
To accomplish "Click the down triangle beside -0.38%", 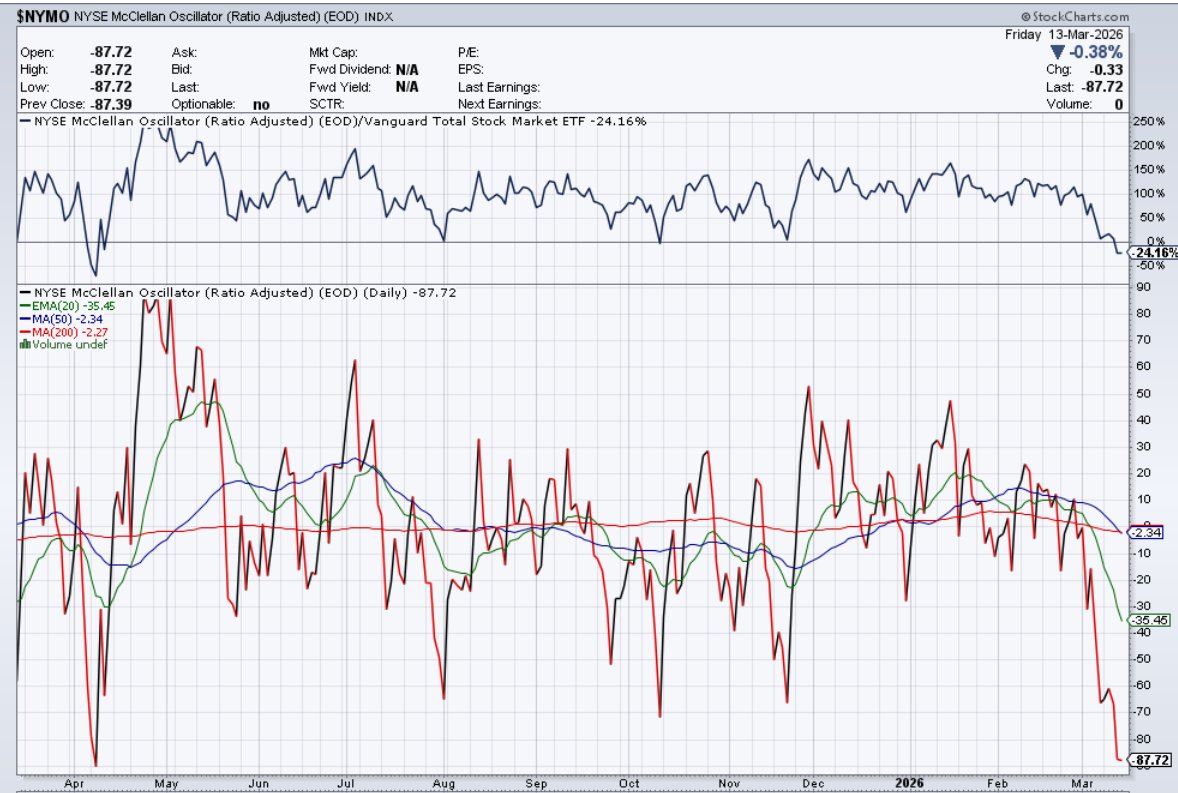I will tap(1057, 52).
